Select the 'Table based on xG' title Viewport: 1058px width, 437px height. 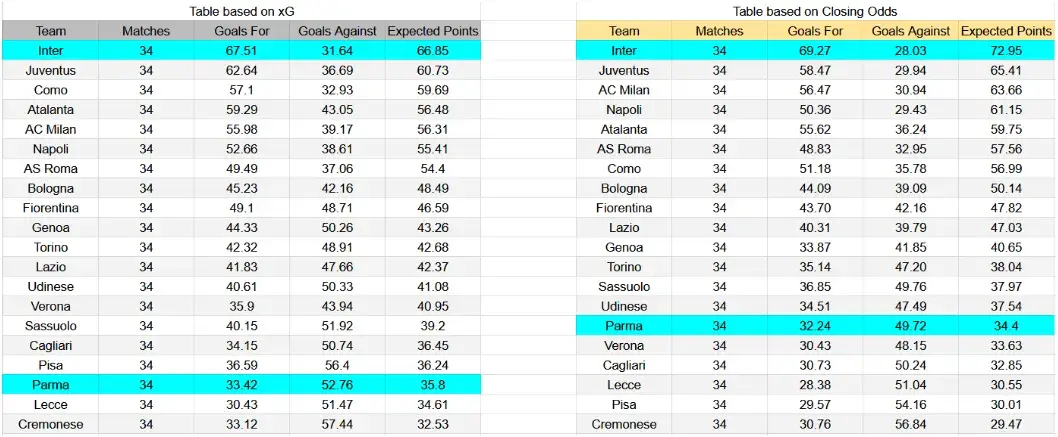click(x=242, y=11)
